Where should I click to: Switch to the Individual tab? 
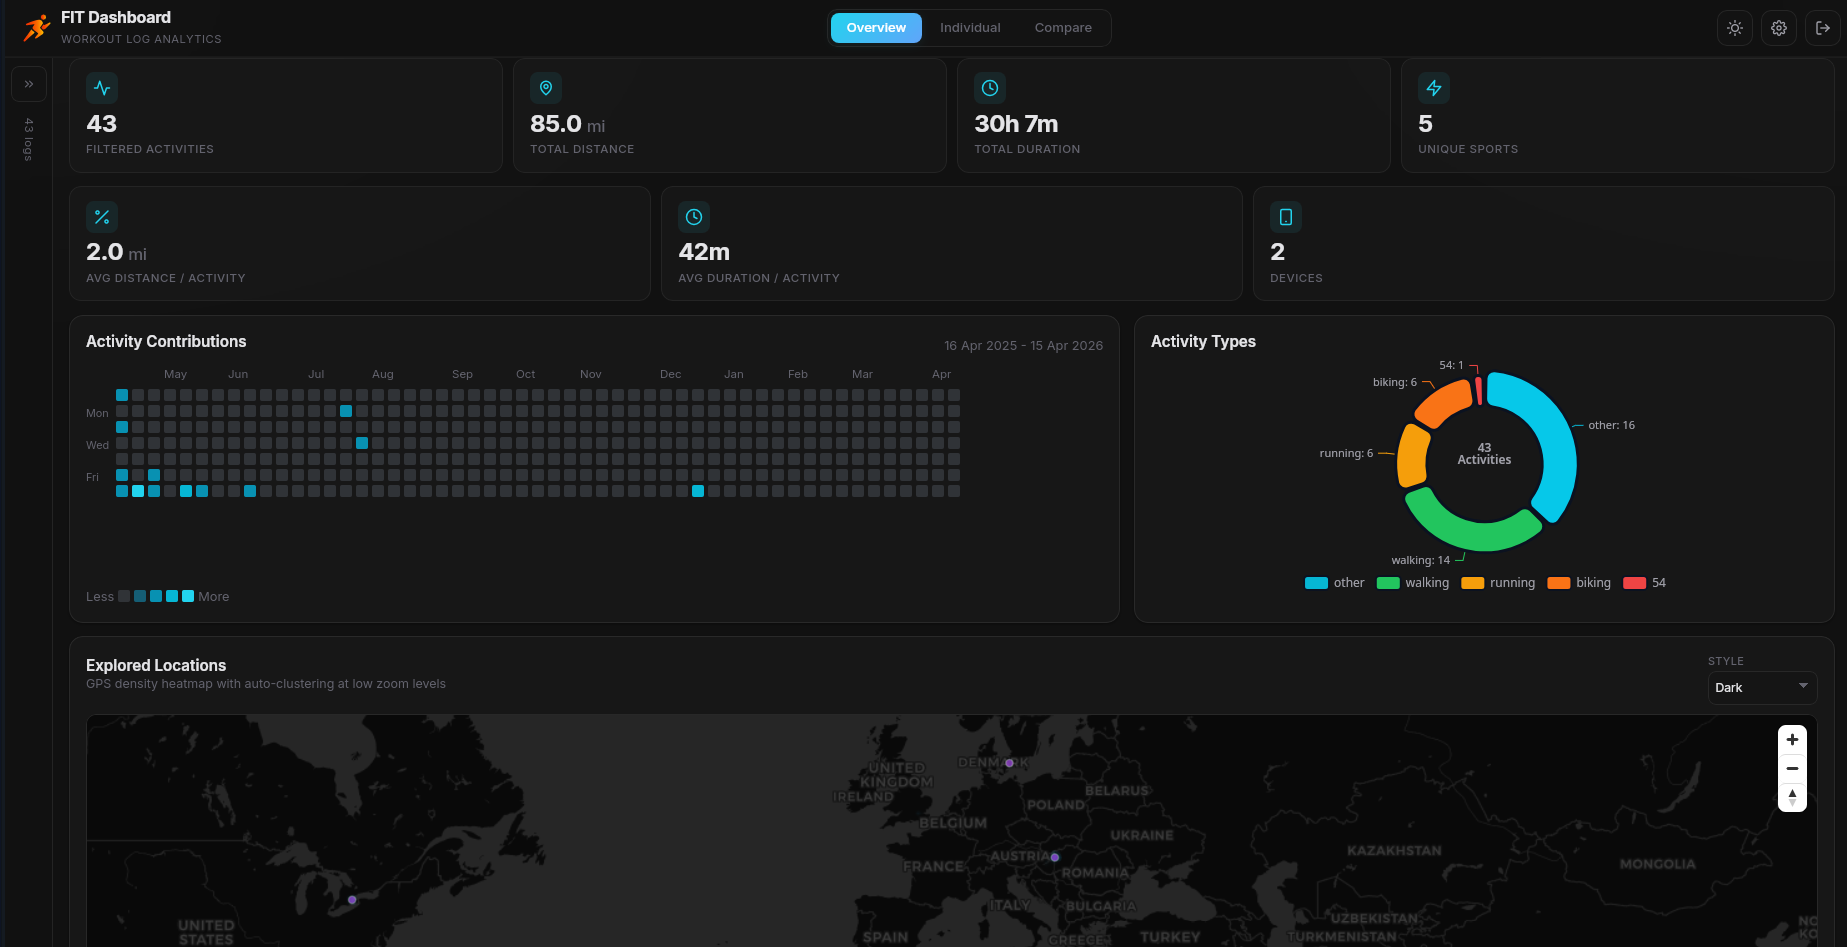[x=969, y=27]
